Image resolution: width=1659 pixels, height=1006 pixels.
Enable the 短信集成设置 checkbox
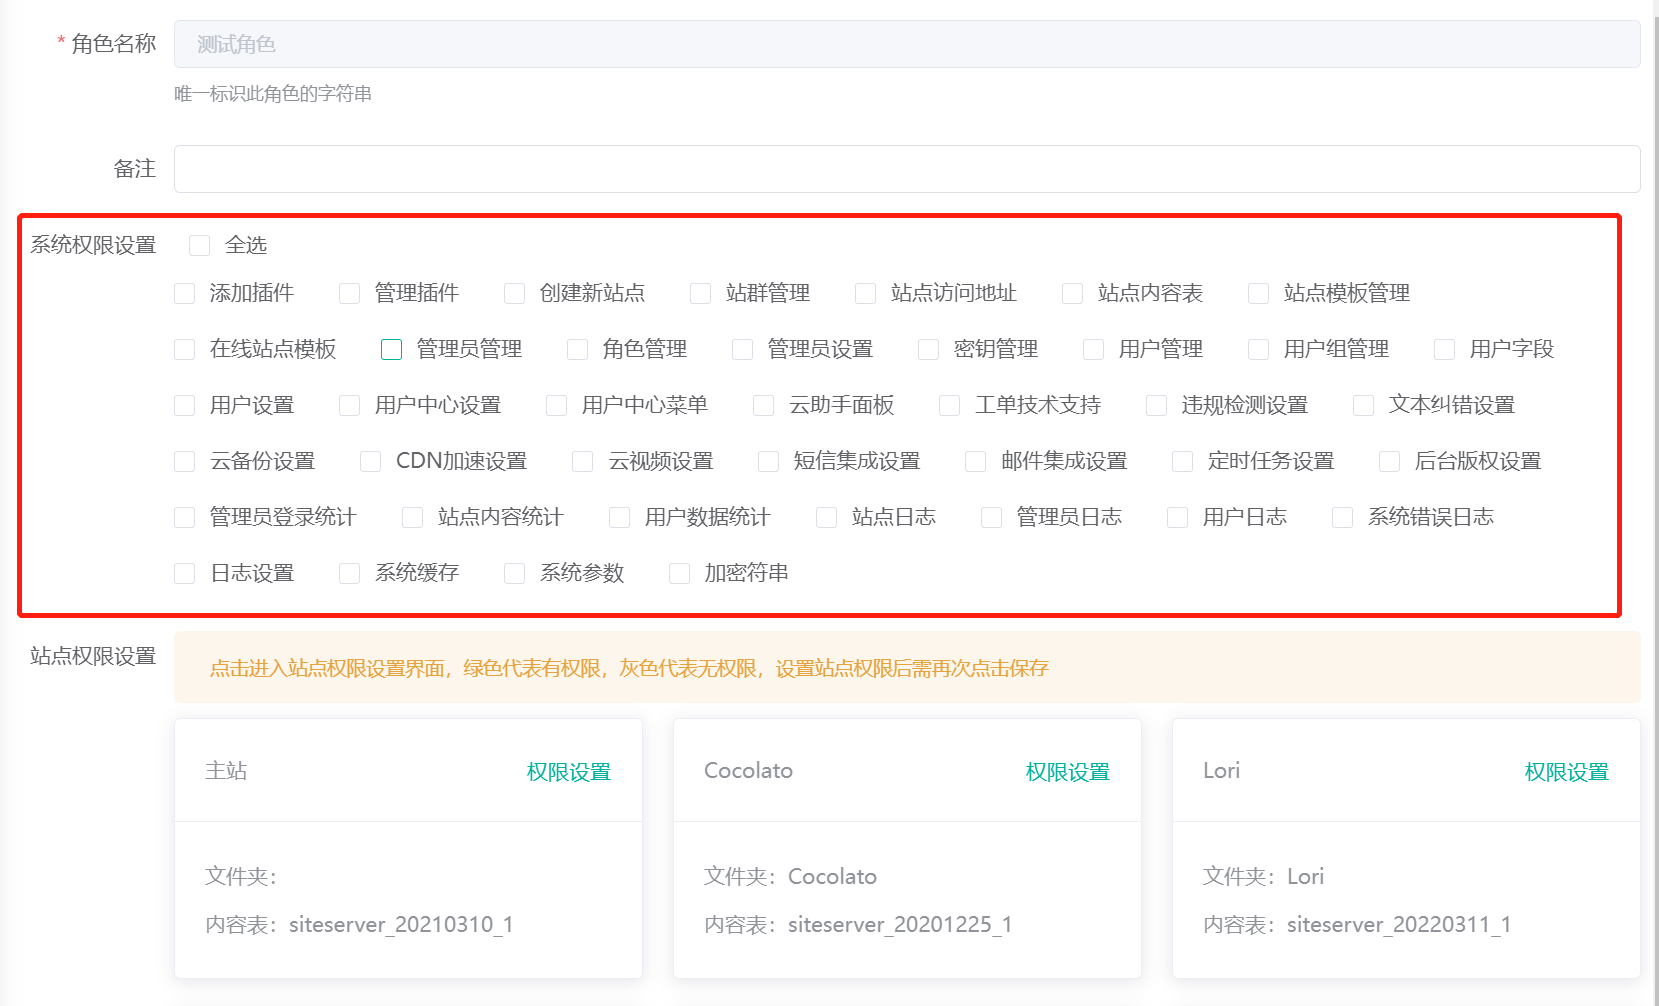click(x=769, y=461)
